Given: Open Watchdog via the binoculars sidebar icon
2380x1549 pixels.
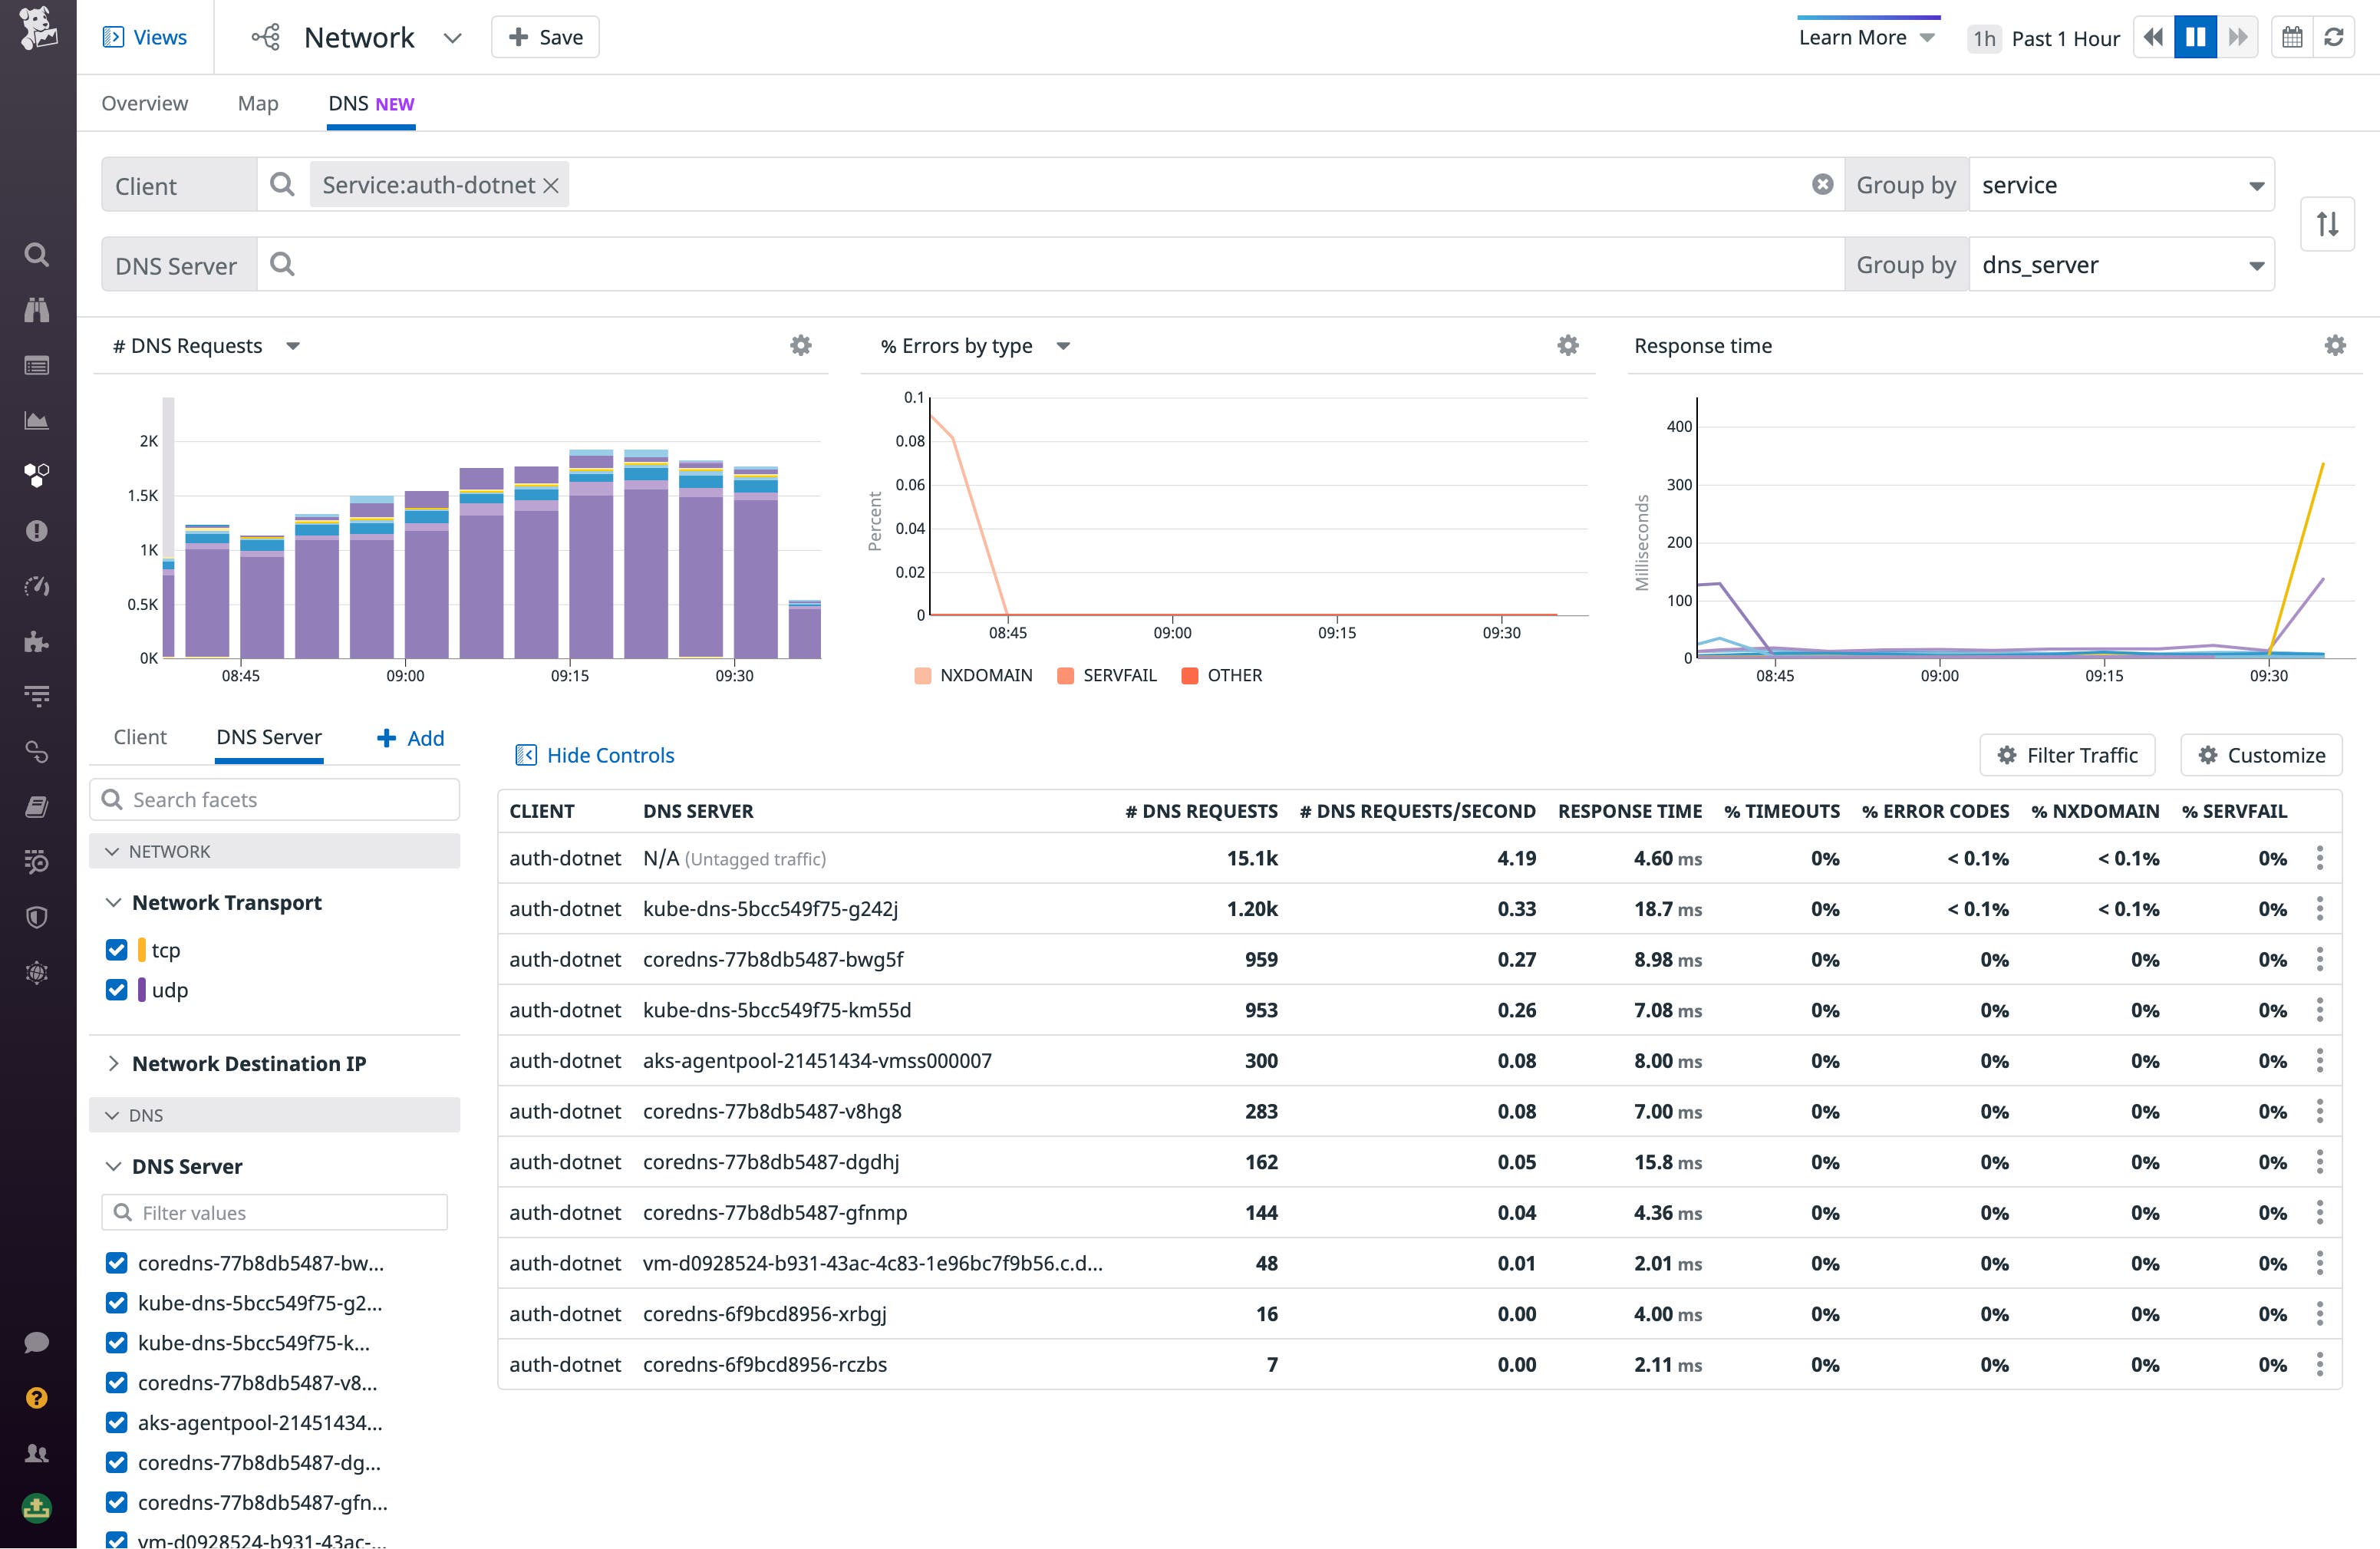Looking at the screenshot, I should [x=36, y=310].
